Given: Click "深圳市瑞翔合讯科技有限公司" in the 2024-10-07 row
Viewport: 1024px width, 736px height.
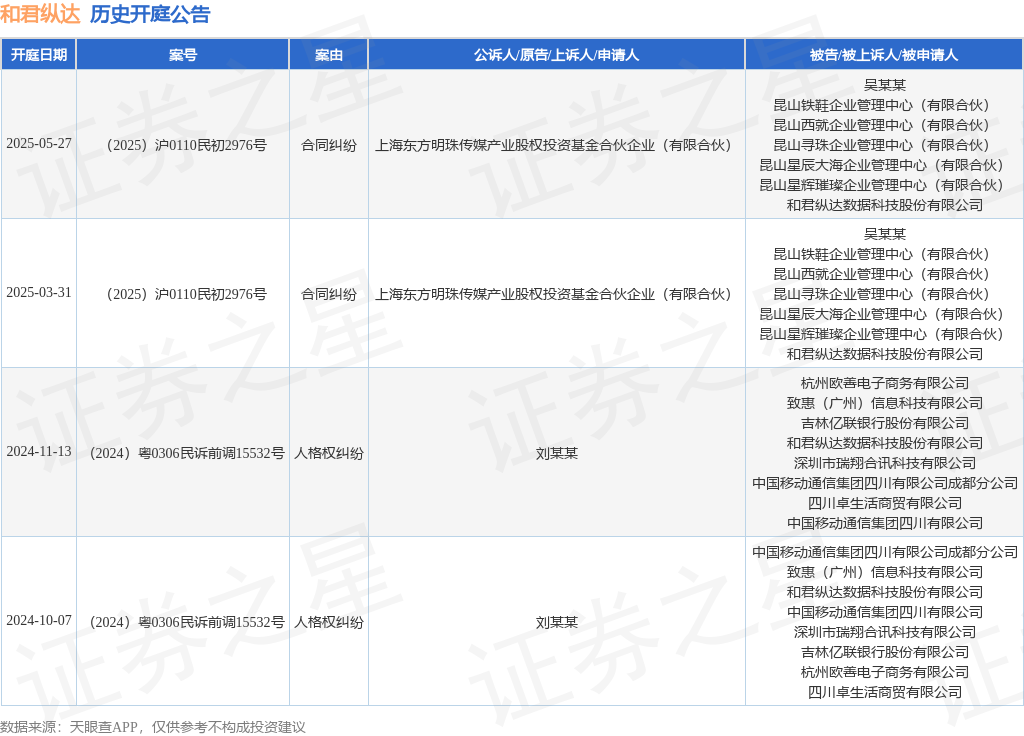Looking at the screenshot, I should click(x=884, y=632).
